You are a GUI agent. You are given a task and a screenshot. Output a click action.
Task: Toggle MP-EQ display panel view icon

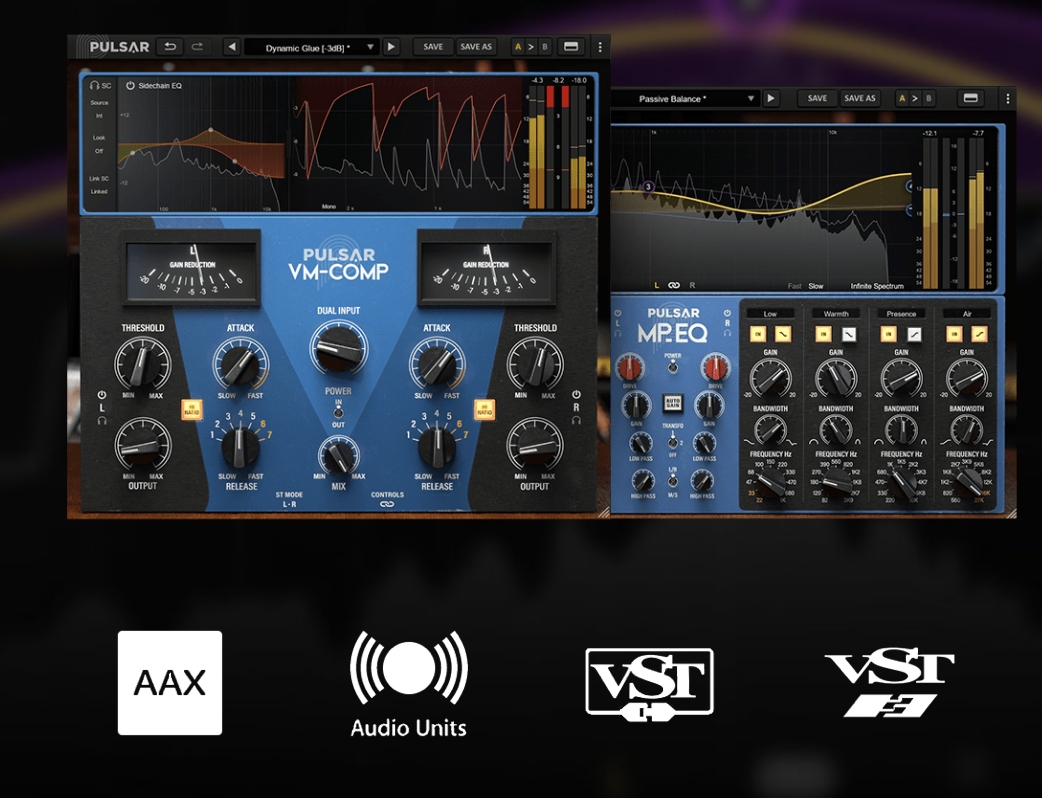(970, 98)
